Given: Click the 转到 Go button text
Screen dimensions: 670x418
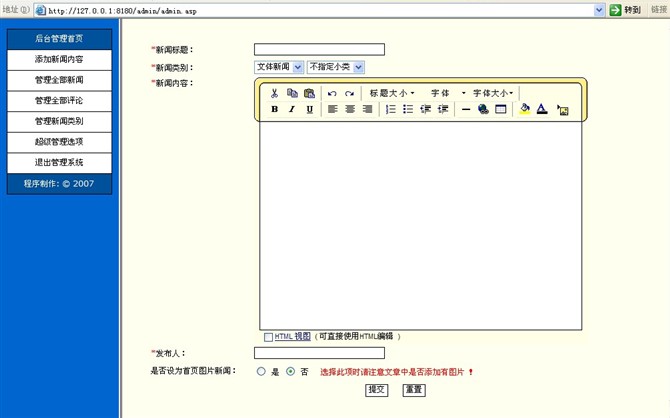Looking at the screenshot, I should 632,10.
